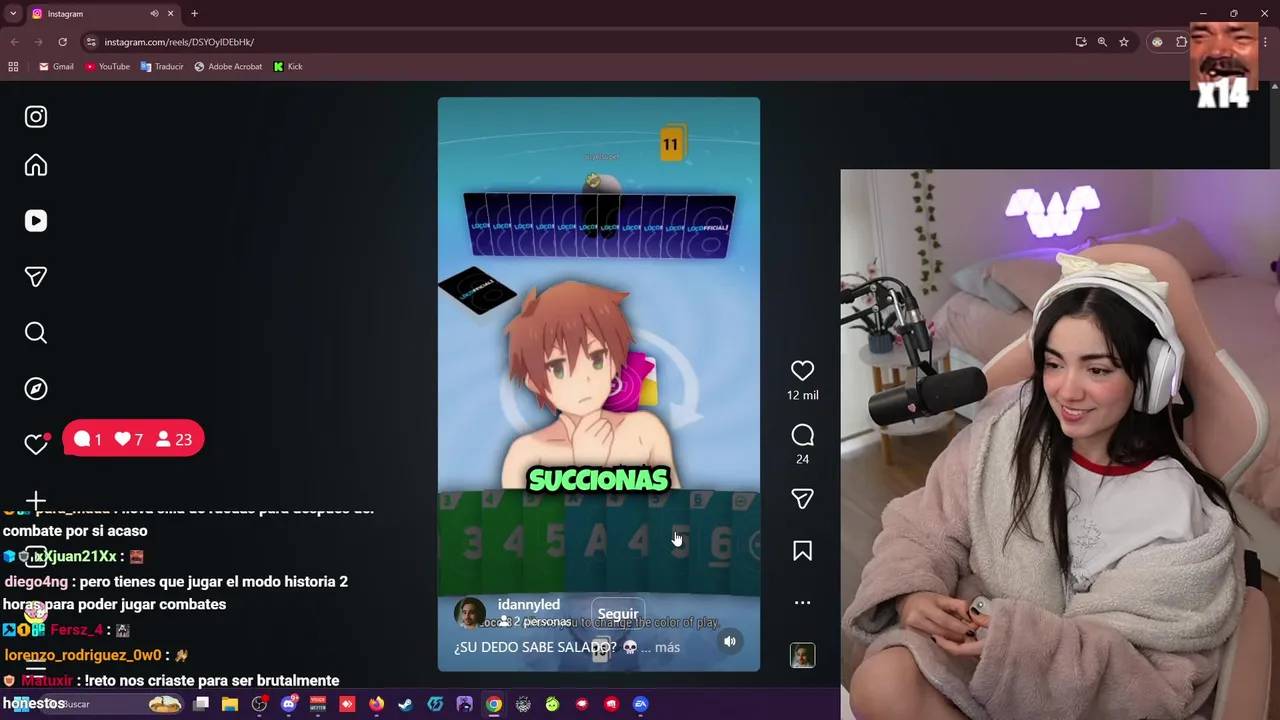Viewport: 1280px width, 720px height.
Task: Open the reel's three-dot more options
Action: tap(802, 603)
